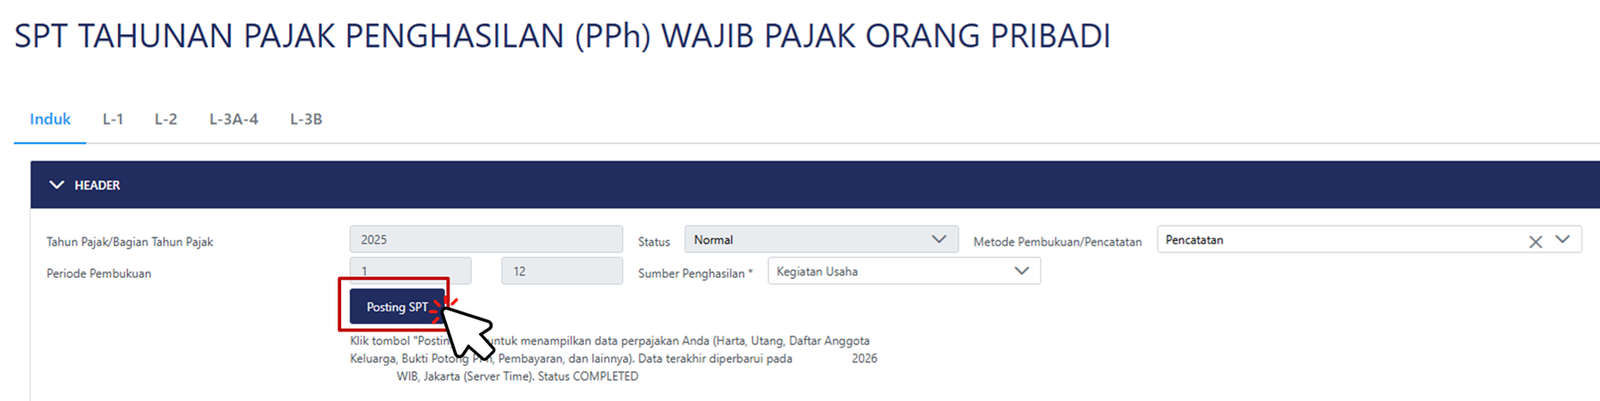Clear the Pencatatan selection with the X icon
1600x401 pixels.
(x=1535, y=242)
